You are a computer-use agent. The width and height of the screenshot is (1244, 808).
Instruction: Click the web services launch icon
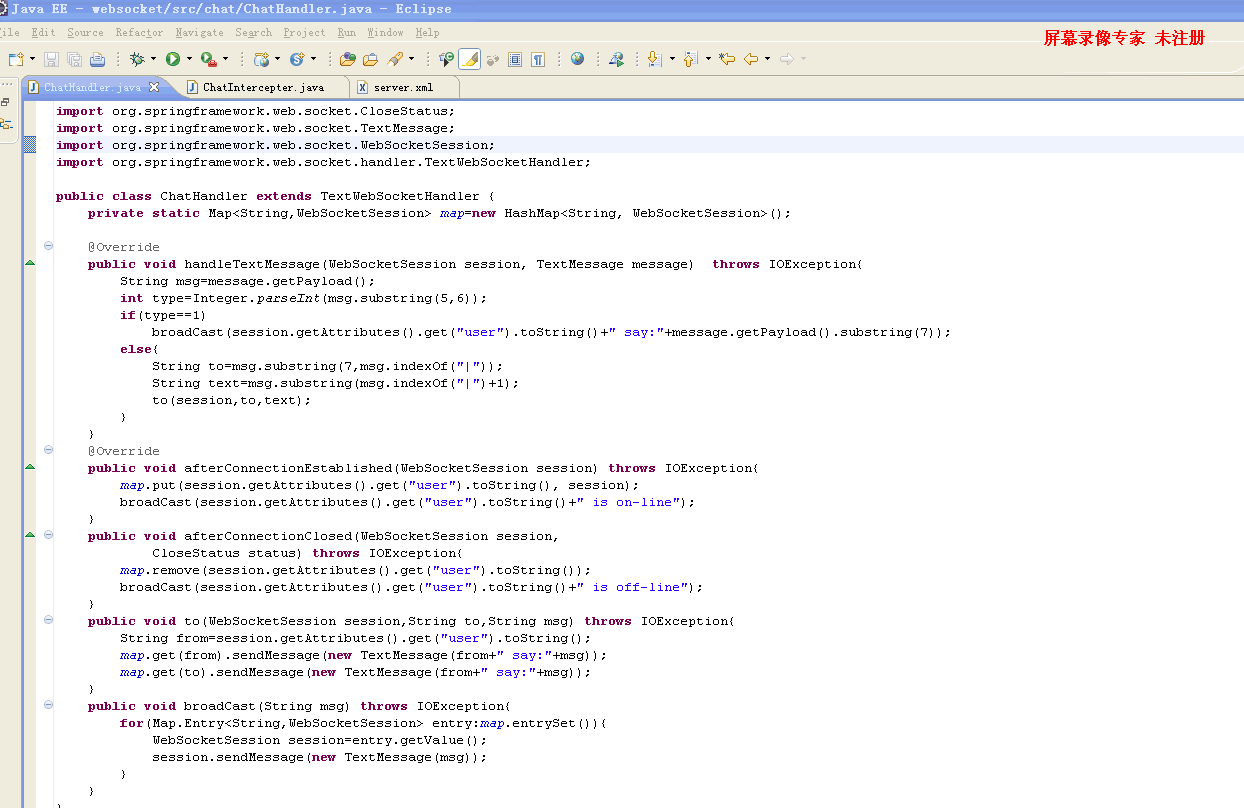(617, 59)
